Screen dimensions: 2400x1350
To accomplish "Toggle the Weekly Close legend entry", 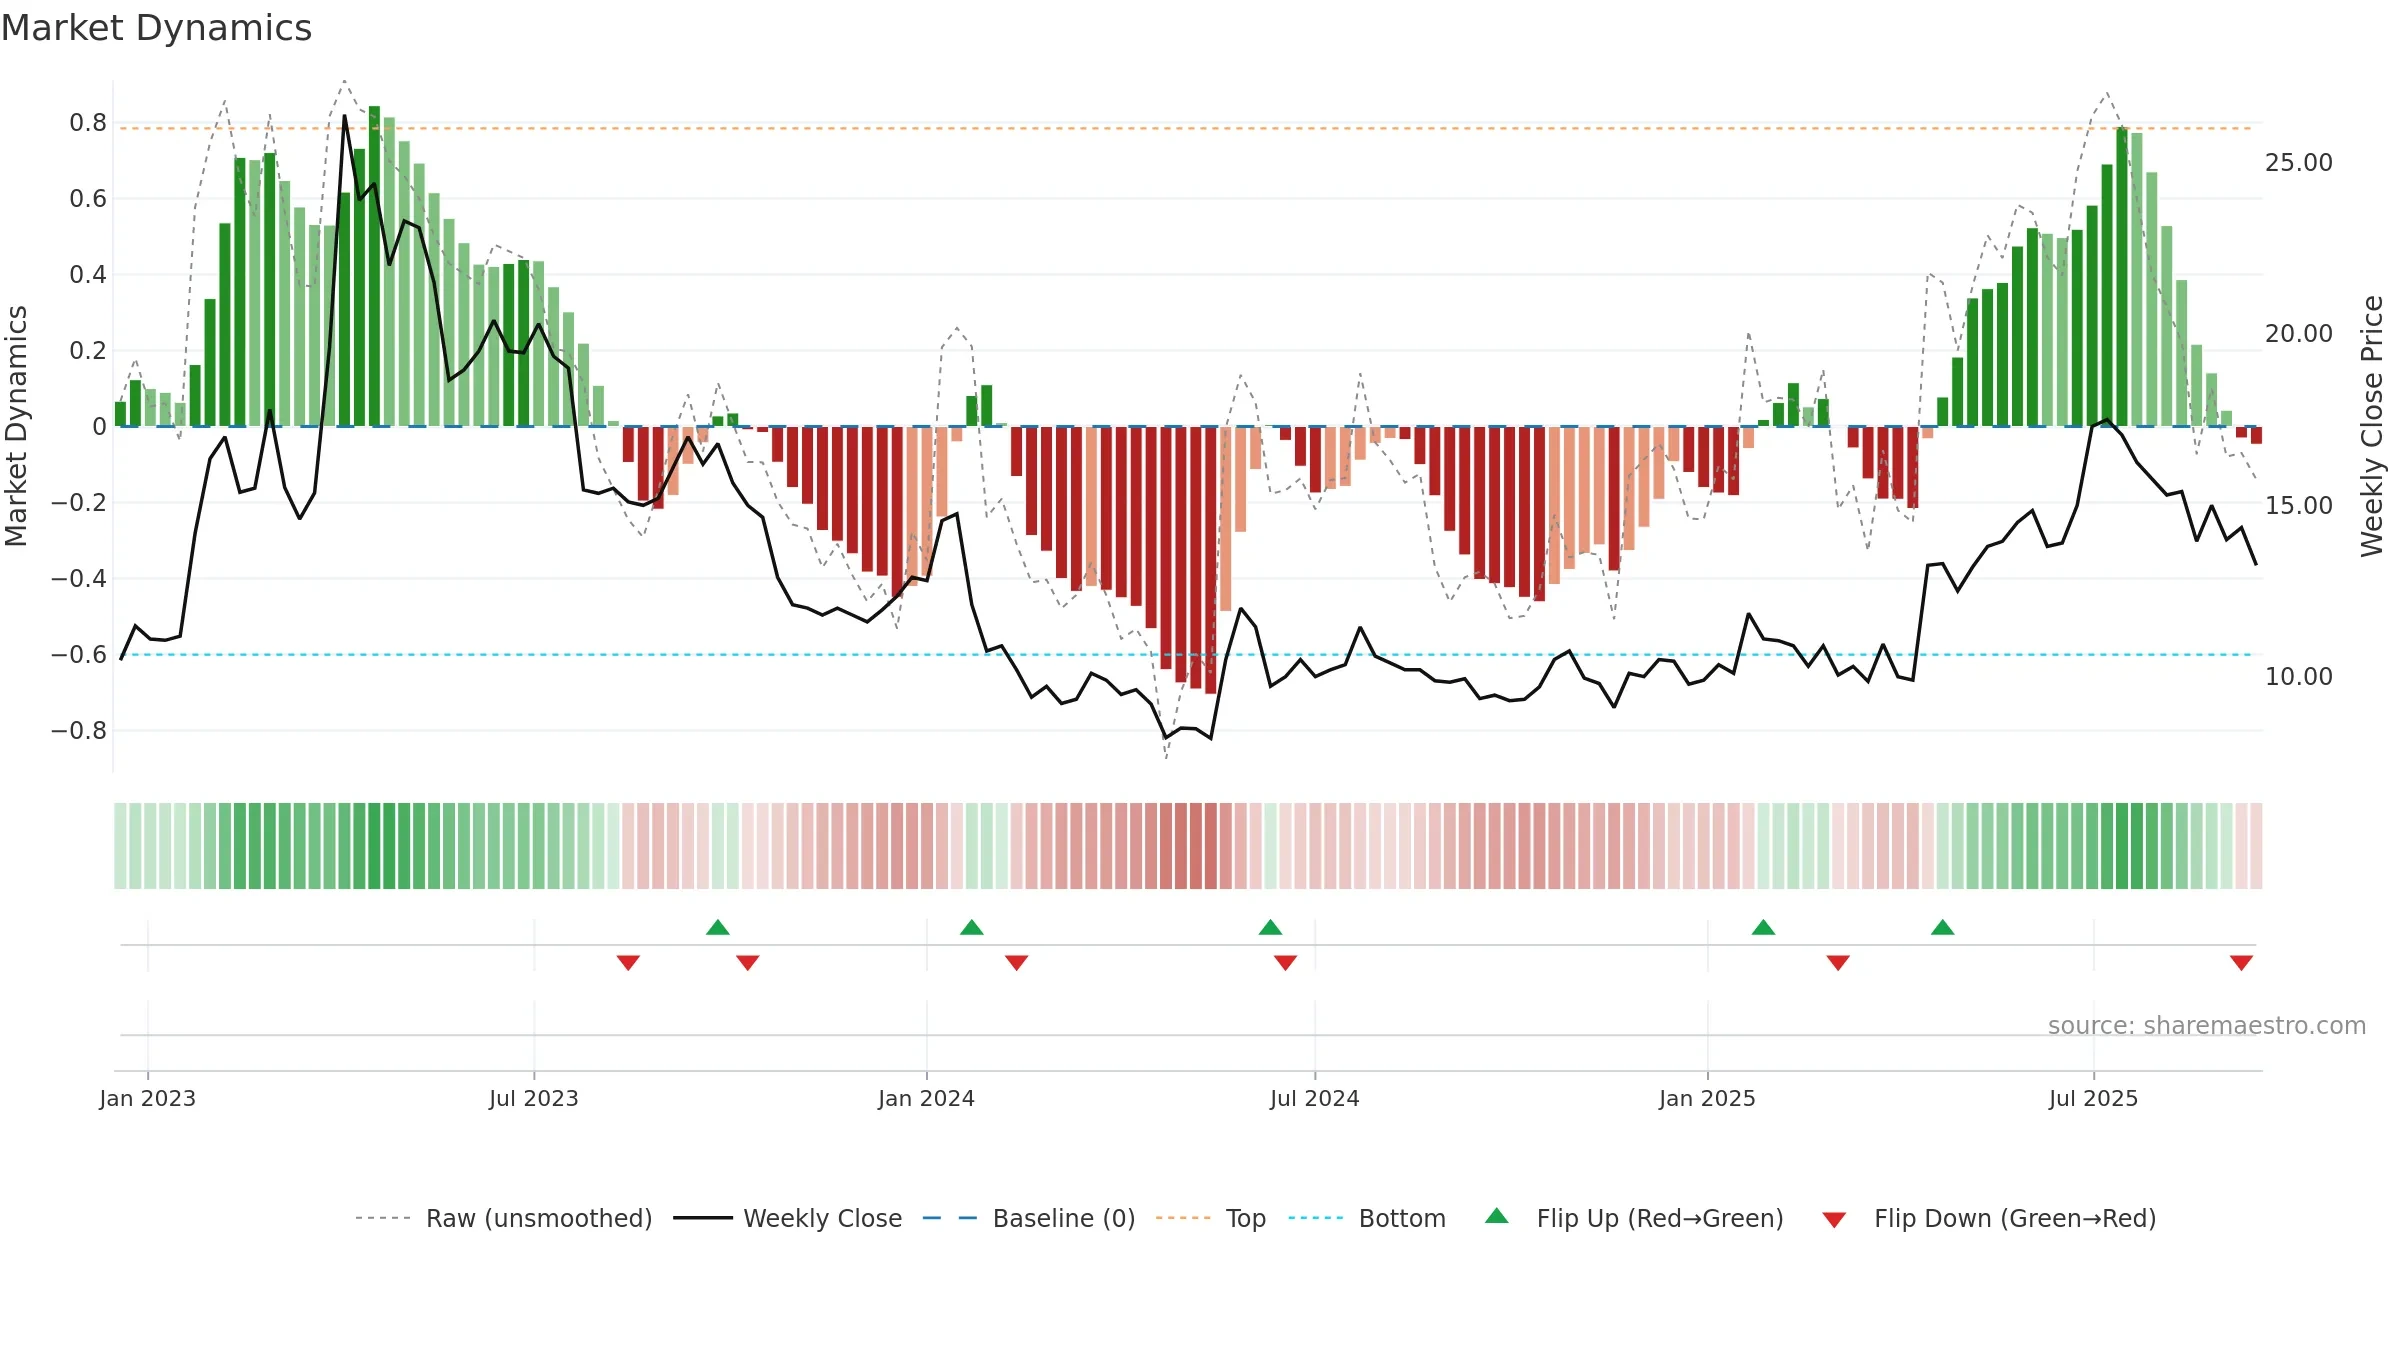I will tap(788, 1218).
